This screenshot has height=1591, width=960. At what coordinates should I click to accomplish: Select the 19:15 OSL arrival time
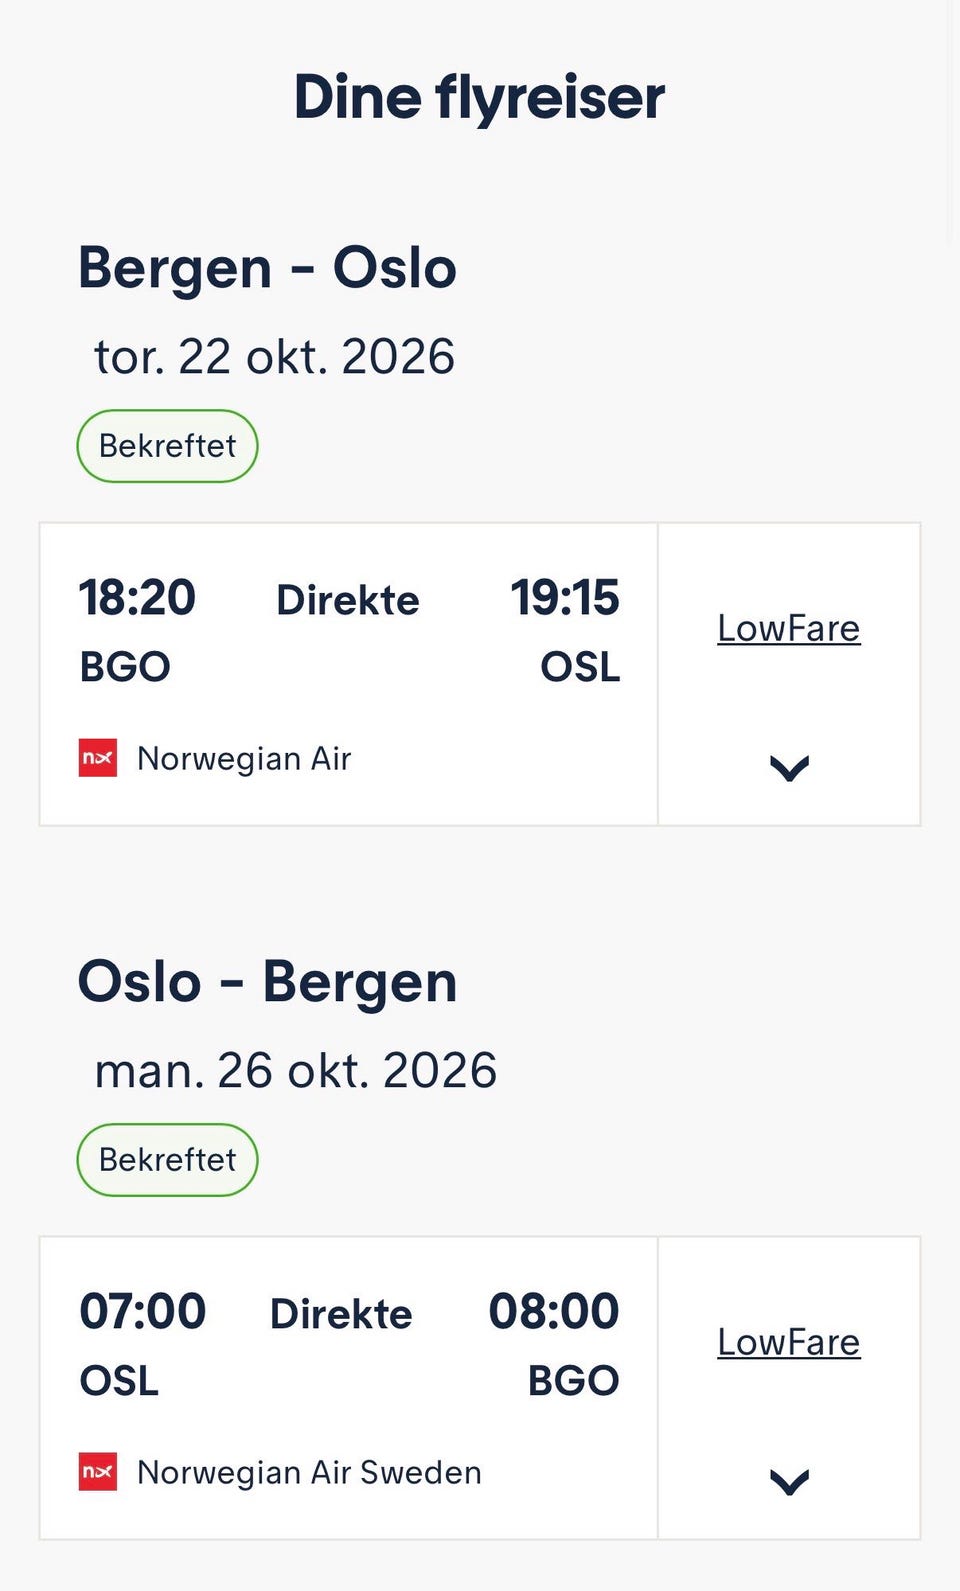click(565, 598)
